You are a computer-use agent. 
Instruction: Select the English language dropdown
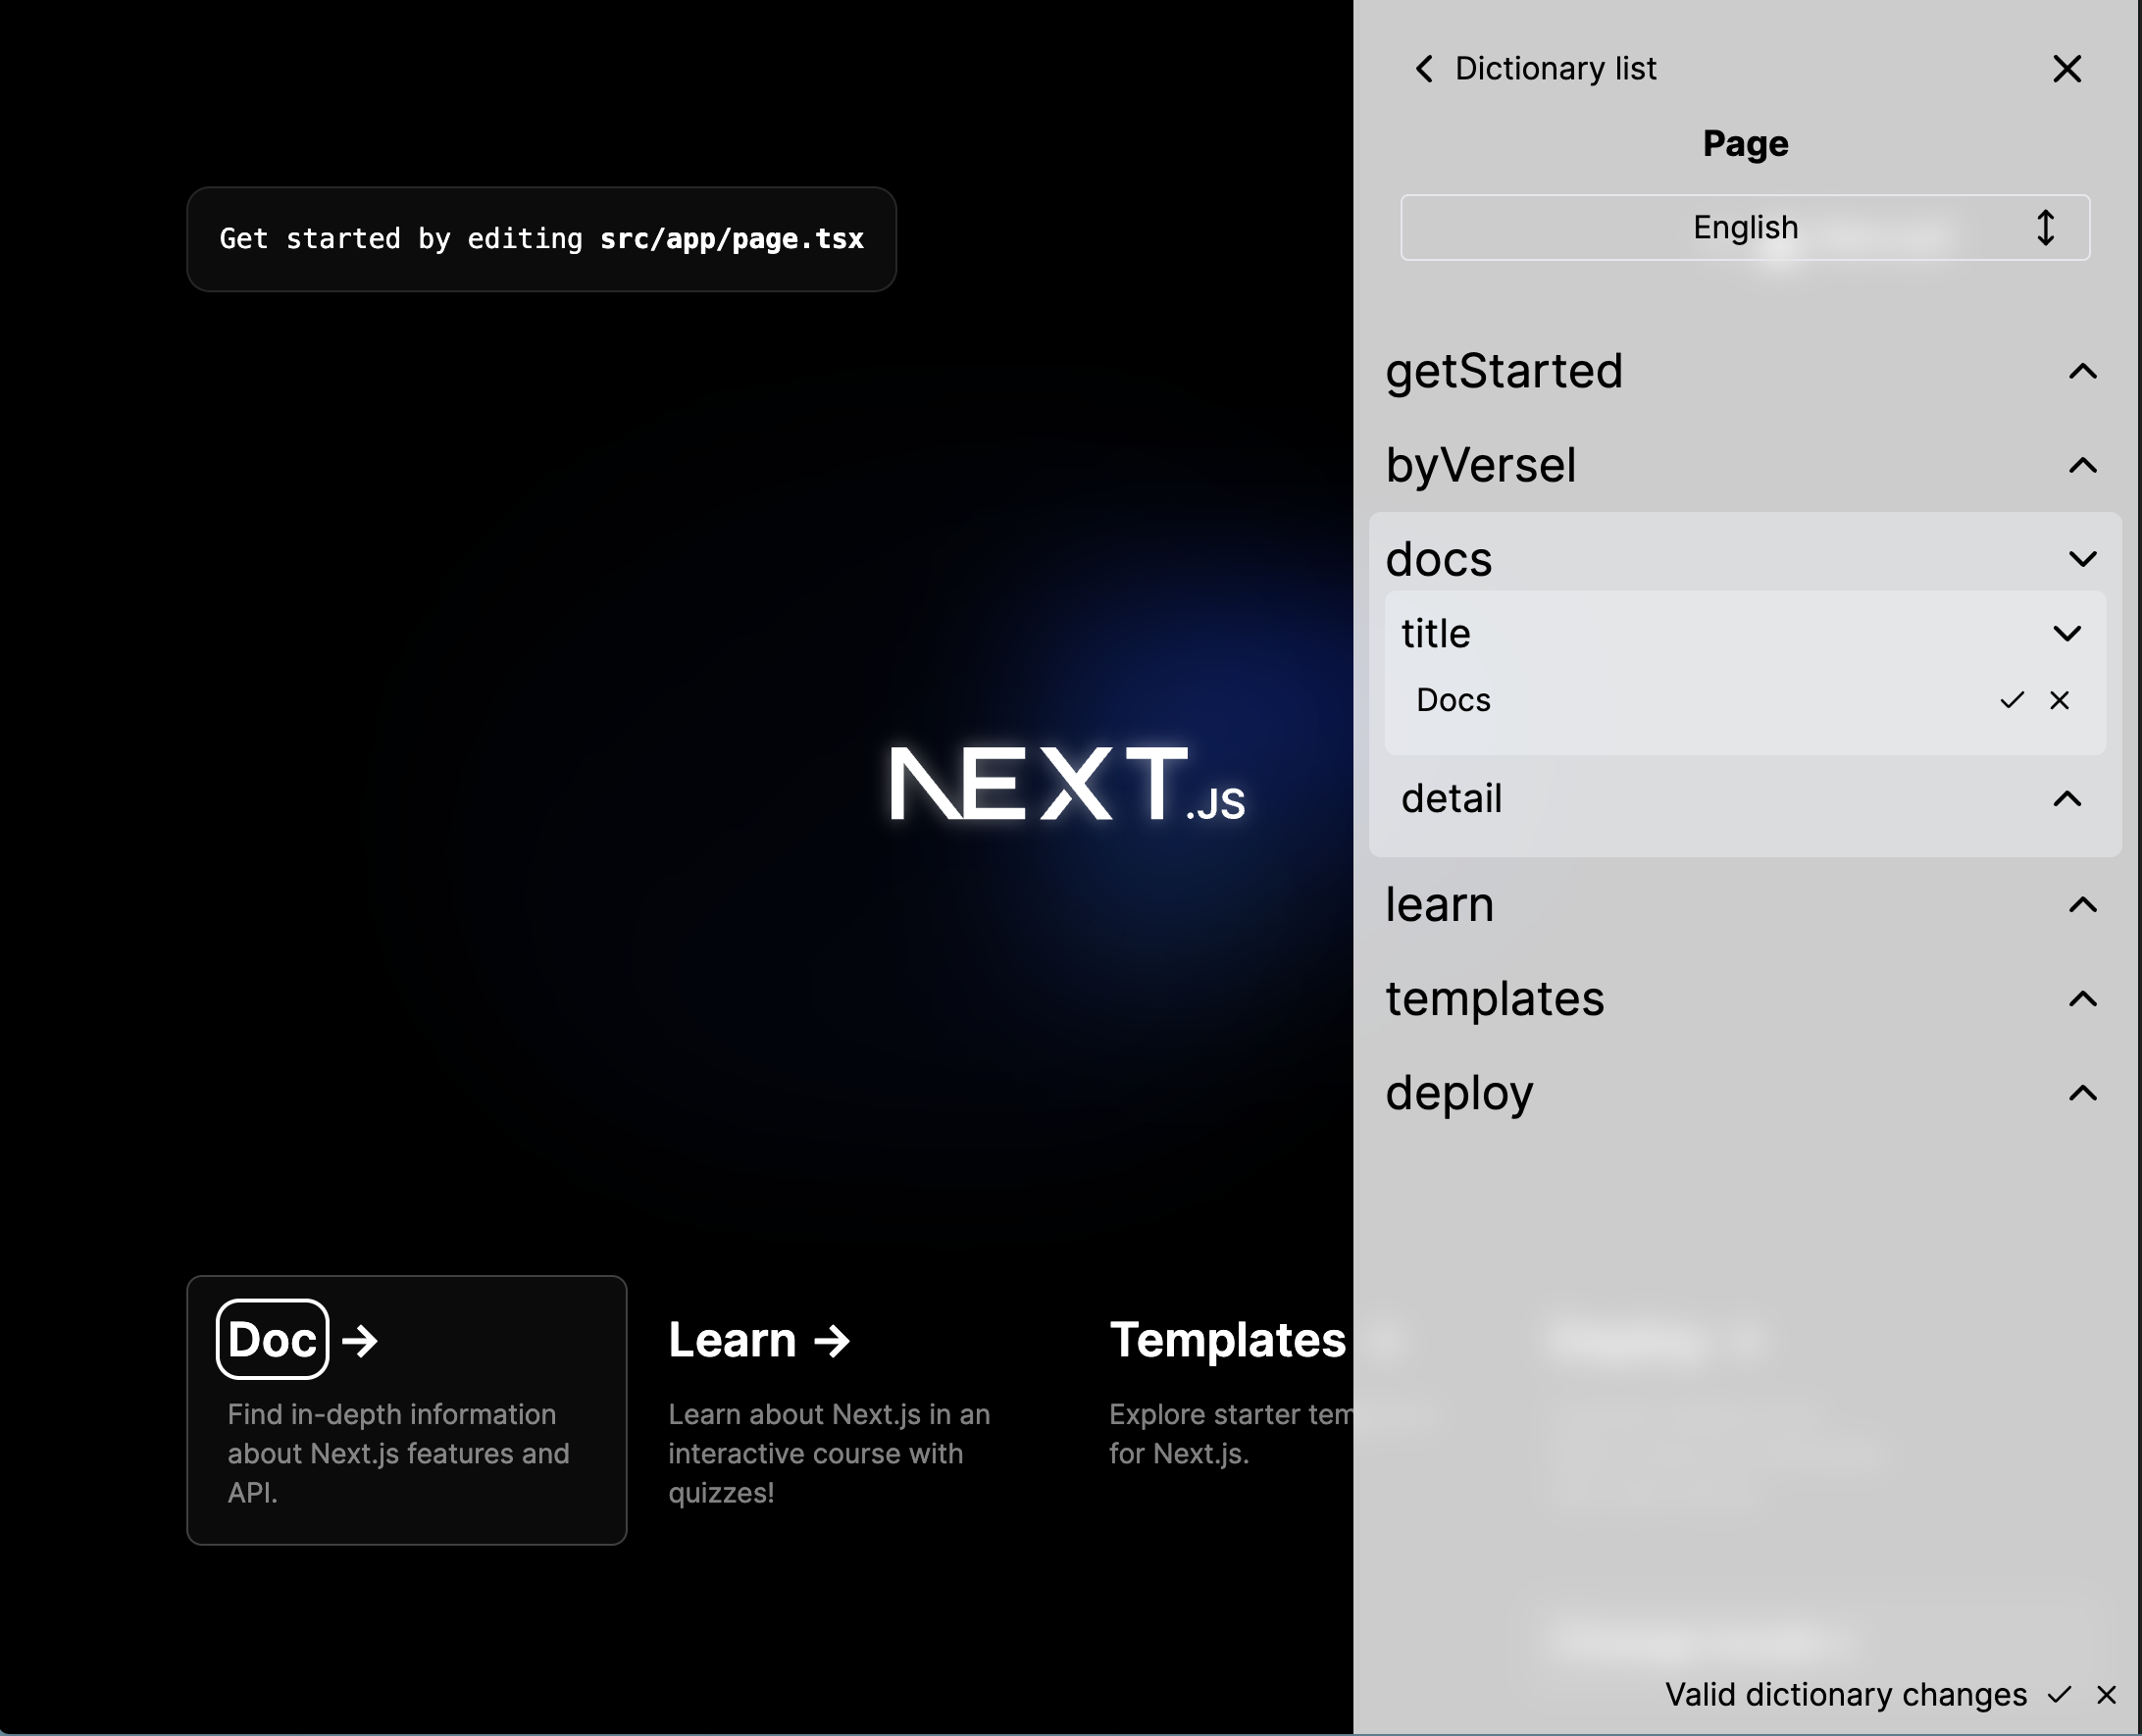click(1745, 227)
